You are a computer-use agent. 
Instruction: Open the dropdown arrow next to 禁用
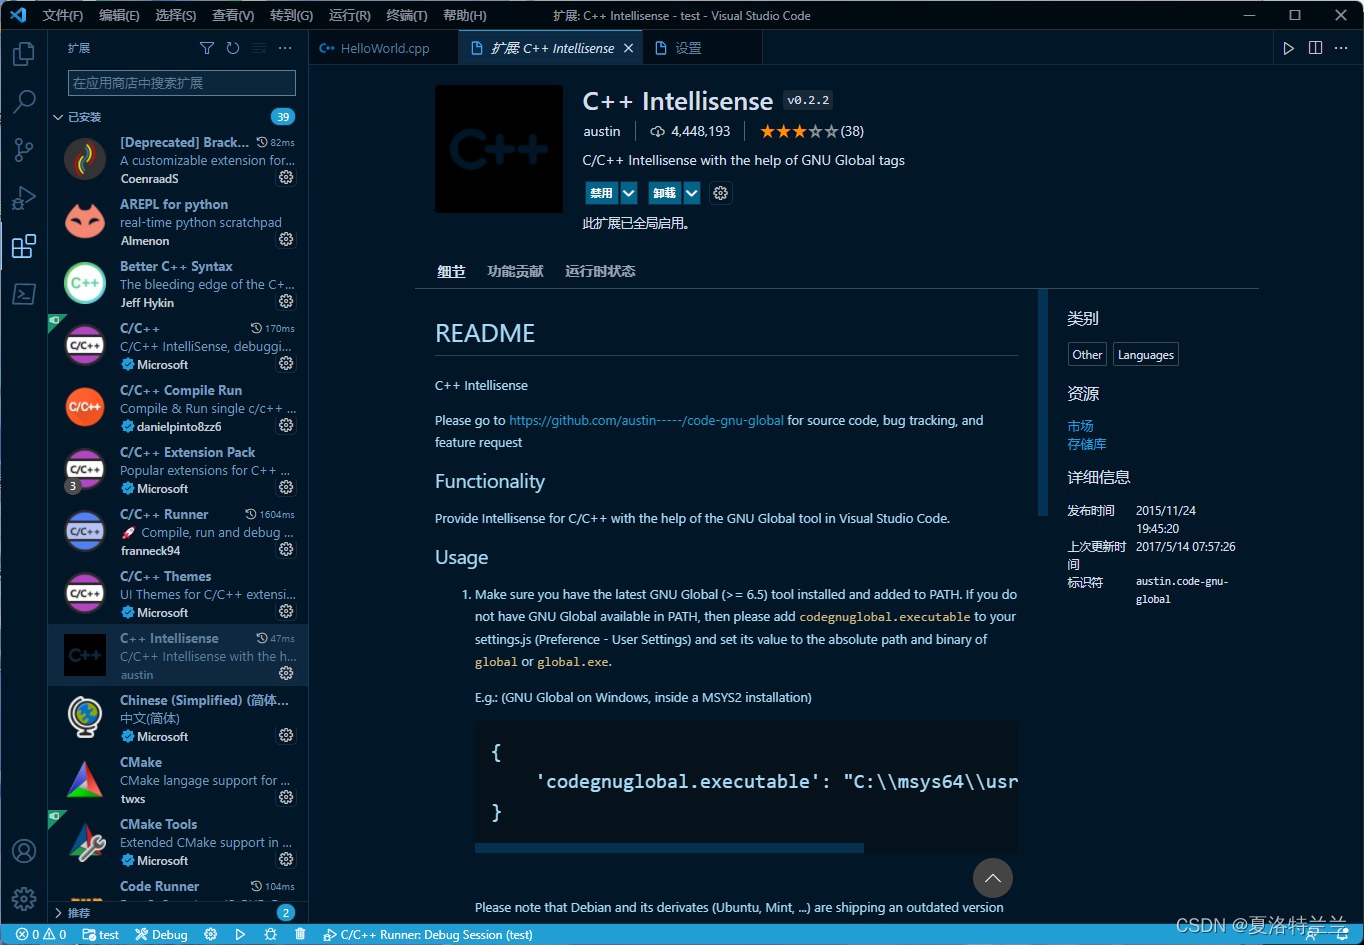[x=629, y=193]
